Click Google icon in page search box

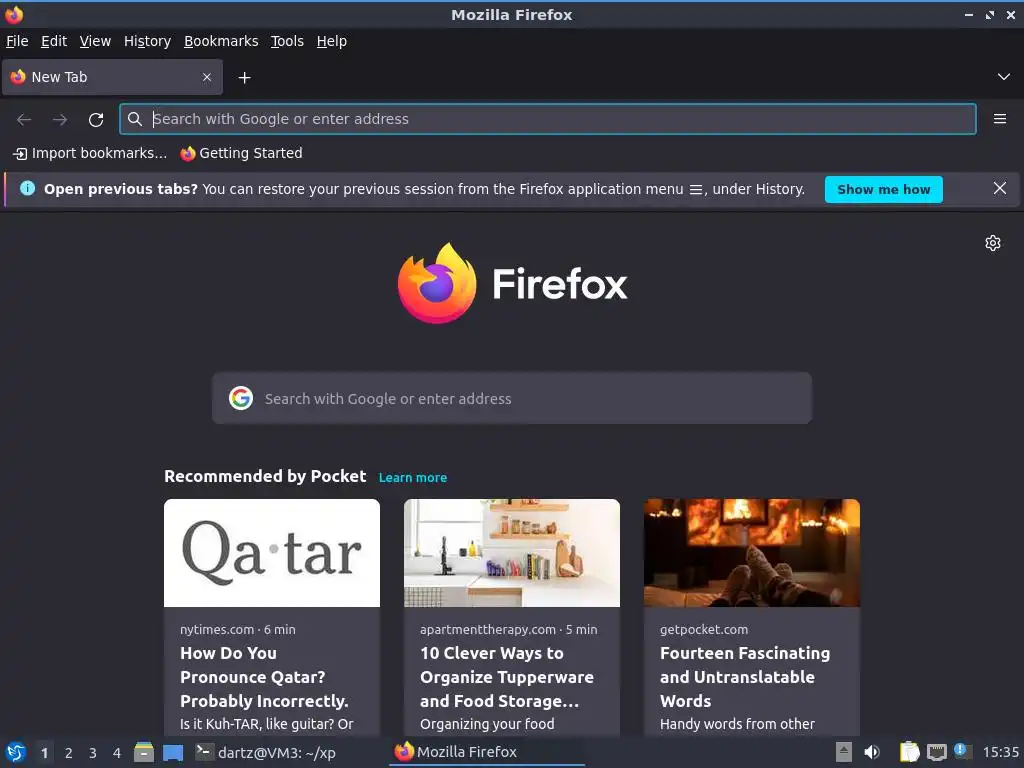coord(241,398)
